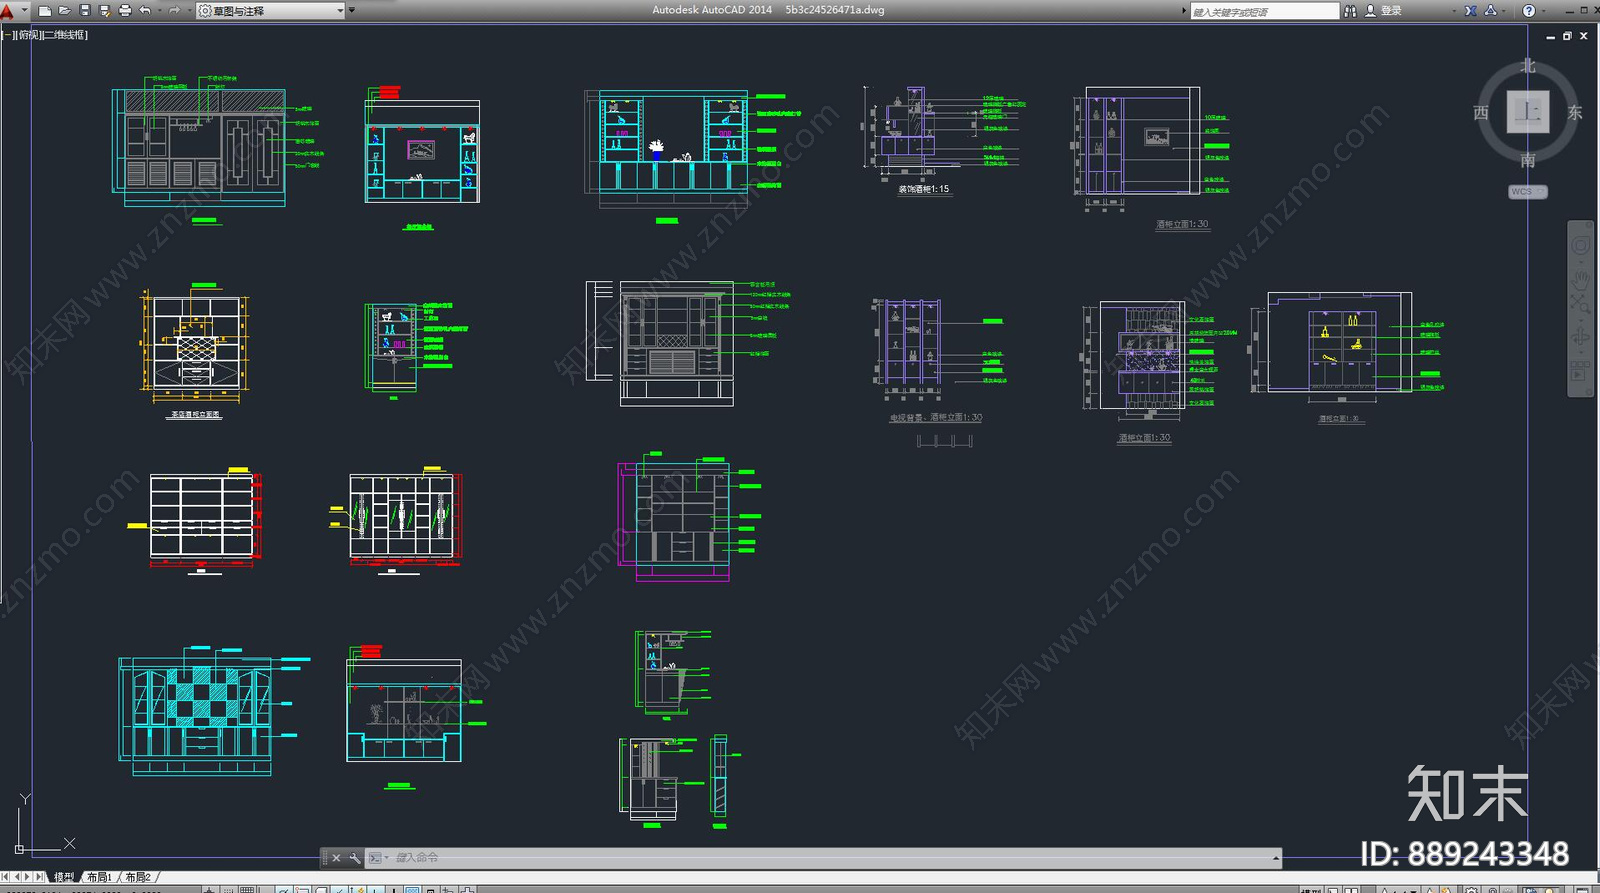Click the previous-tab navigation arrow
This screenshot has width=1600, height=893.
17,877
